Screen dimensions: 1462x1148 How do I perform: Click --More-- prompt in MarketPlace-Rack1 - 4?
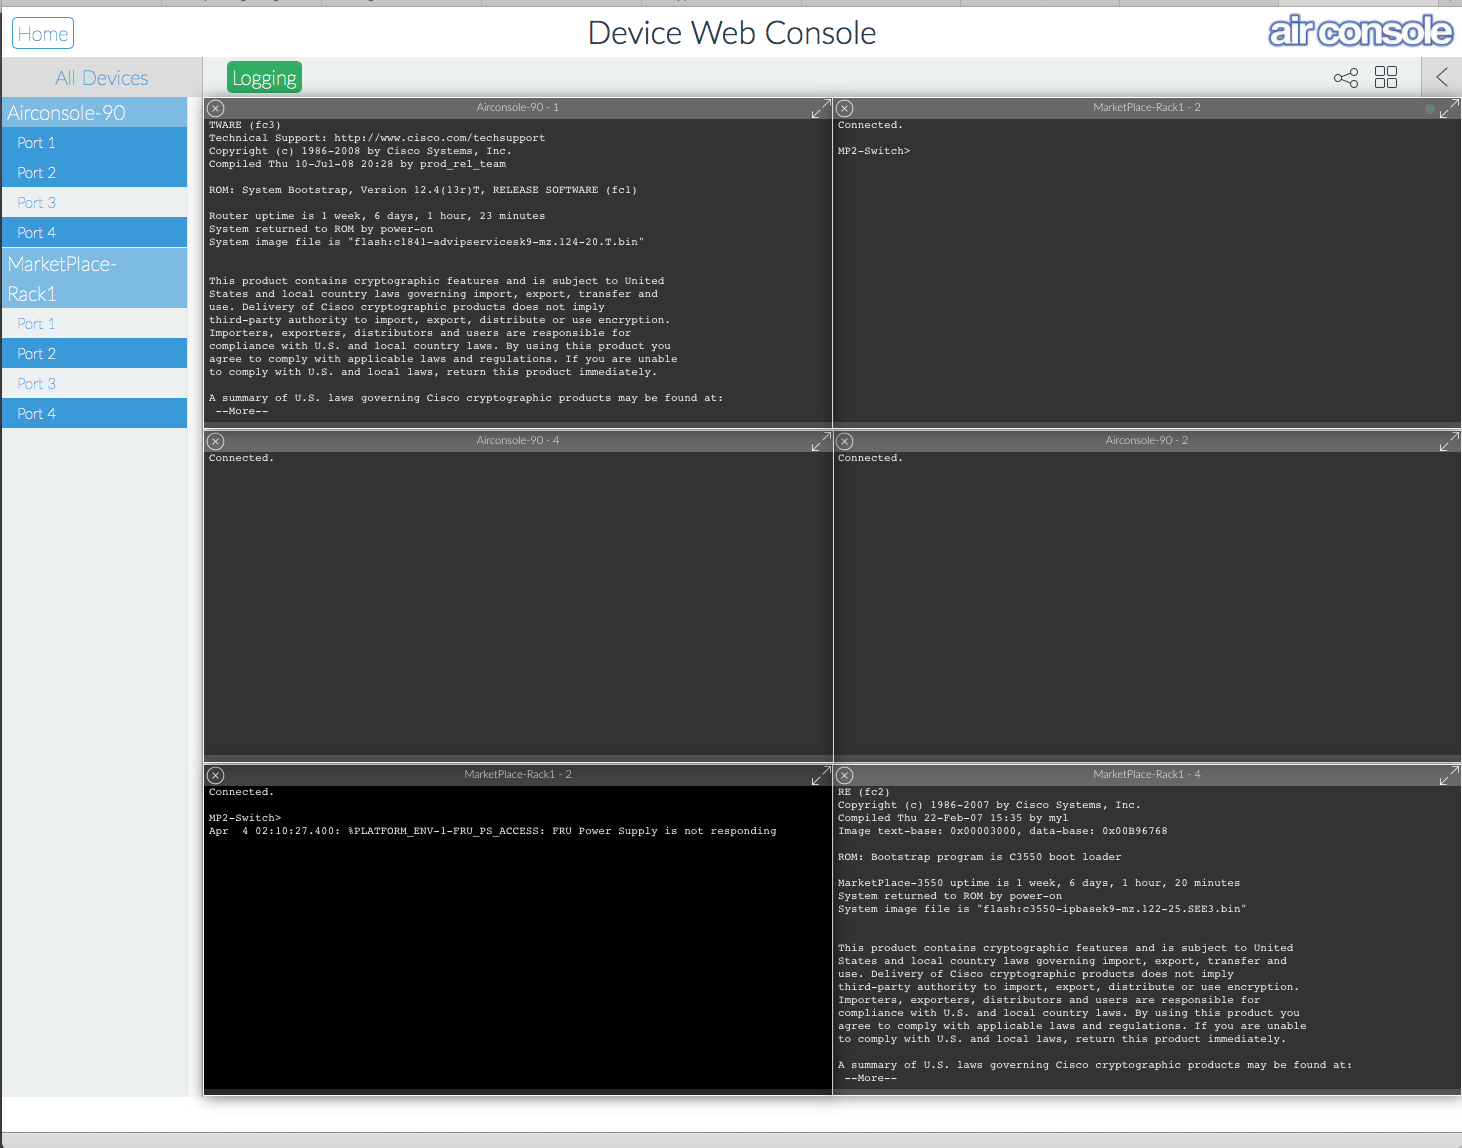coord(870,1078)
